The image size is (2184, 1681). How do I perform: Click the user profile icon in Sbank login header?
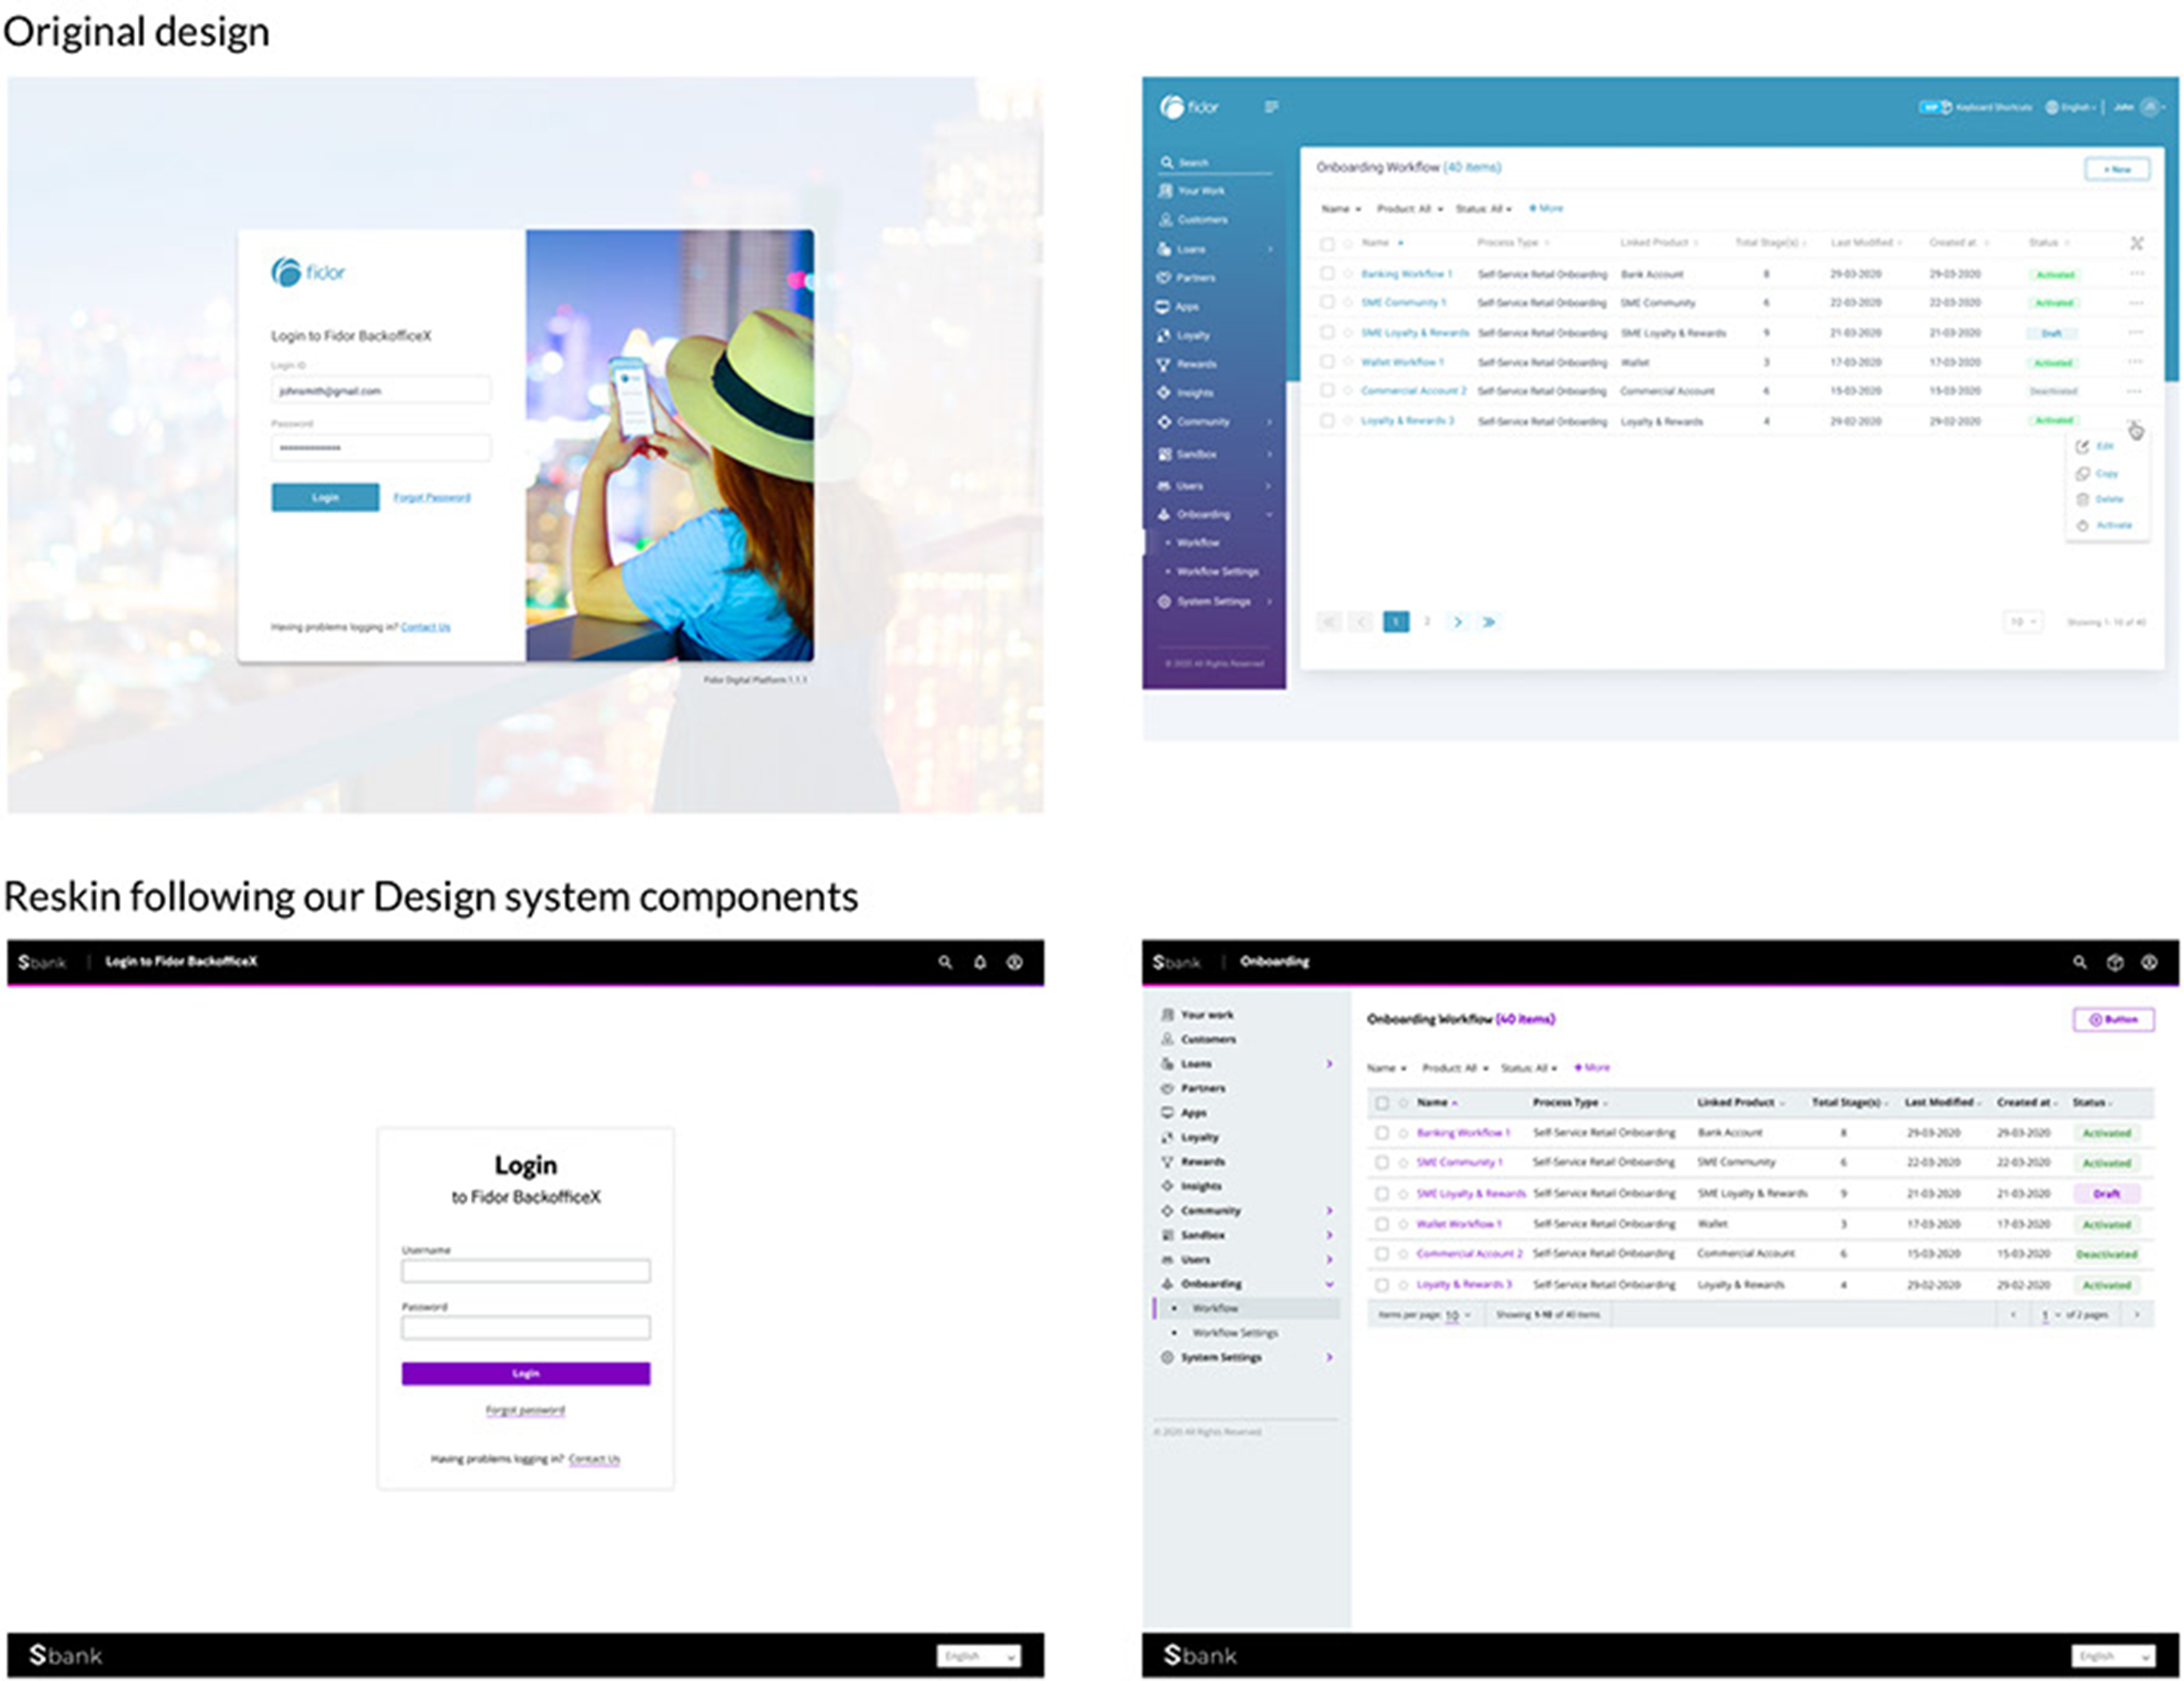point(1014,962)
